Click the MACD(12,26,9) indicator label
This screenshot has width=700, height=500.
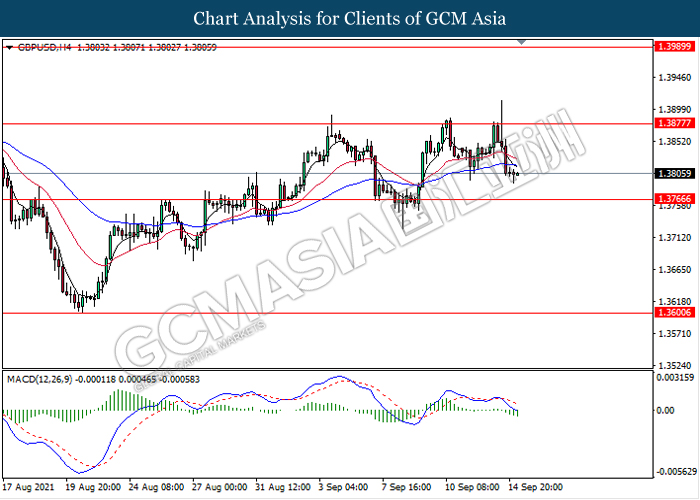pos(40,379)
